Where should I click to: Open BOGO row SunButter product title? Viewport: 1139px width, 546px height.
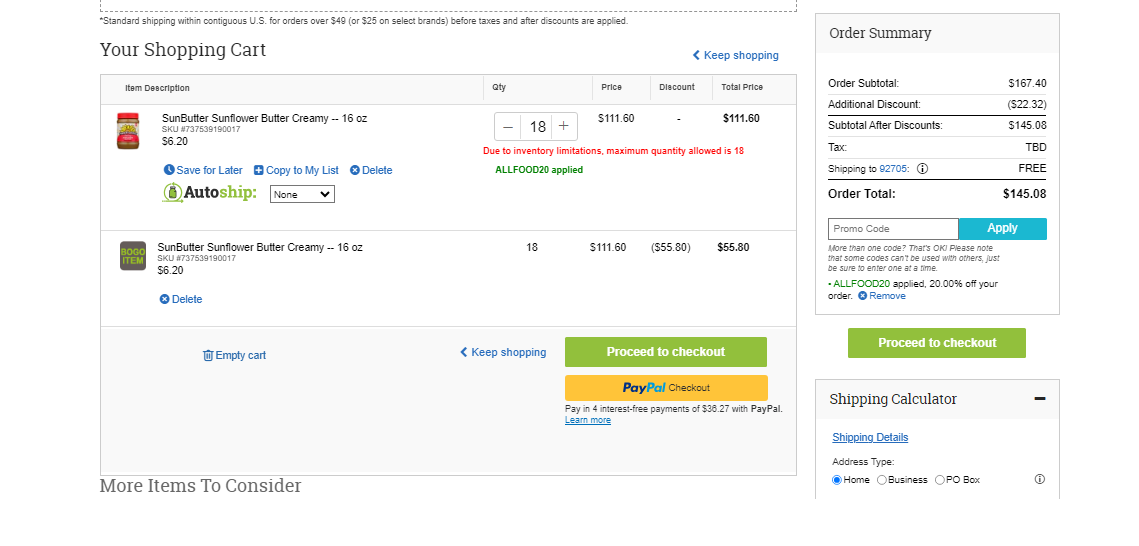(260, 248)
